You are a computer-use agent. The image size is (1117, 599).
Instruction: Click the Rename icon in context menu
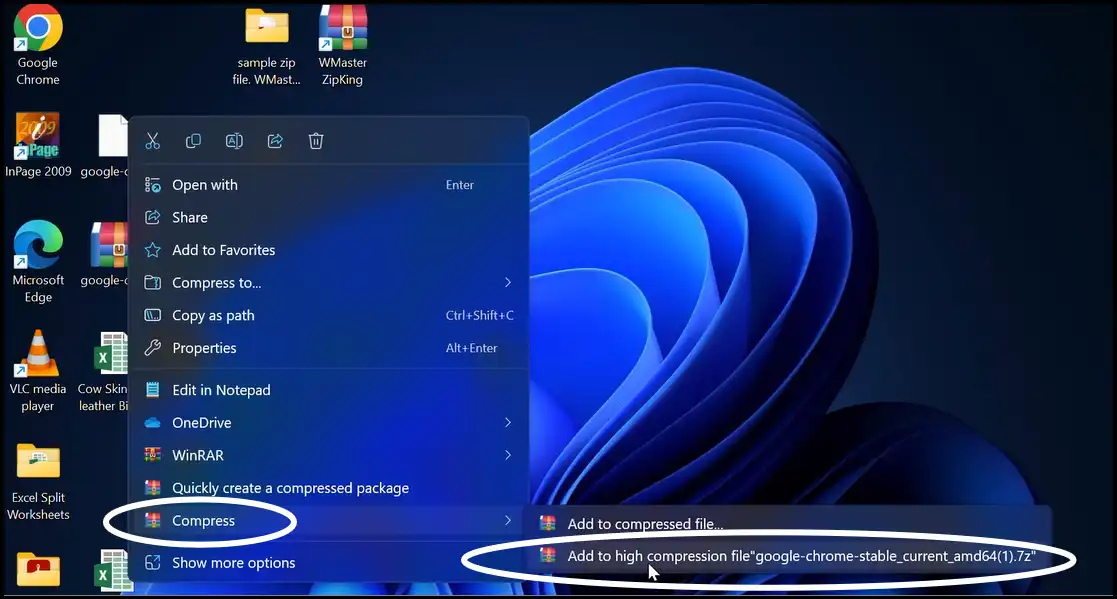[234, 141]
